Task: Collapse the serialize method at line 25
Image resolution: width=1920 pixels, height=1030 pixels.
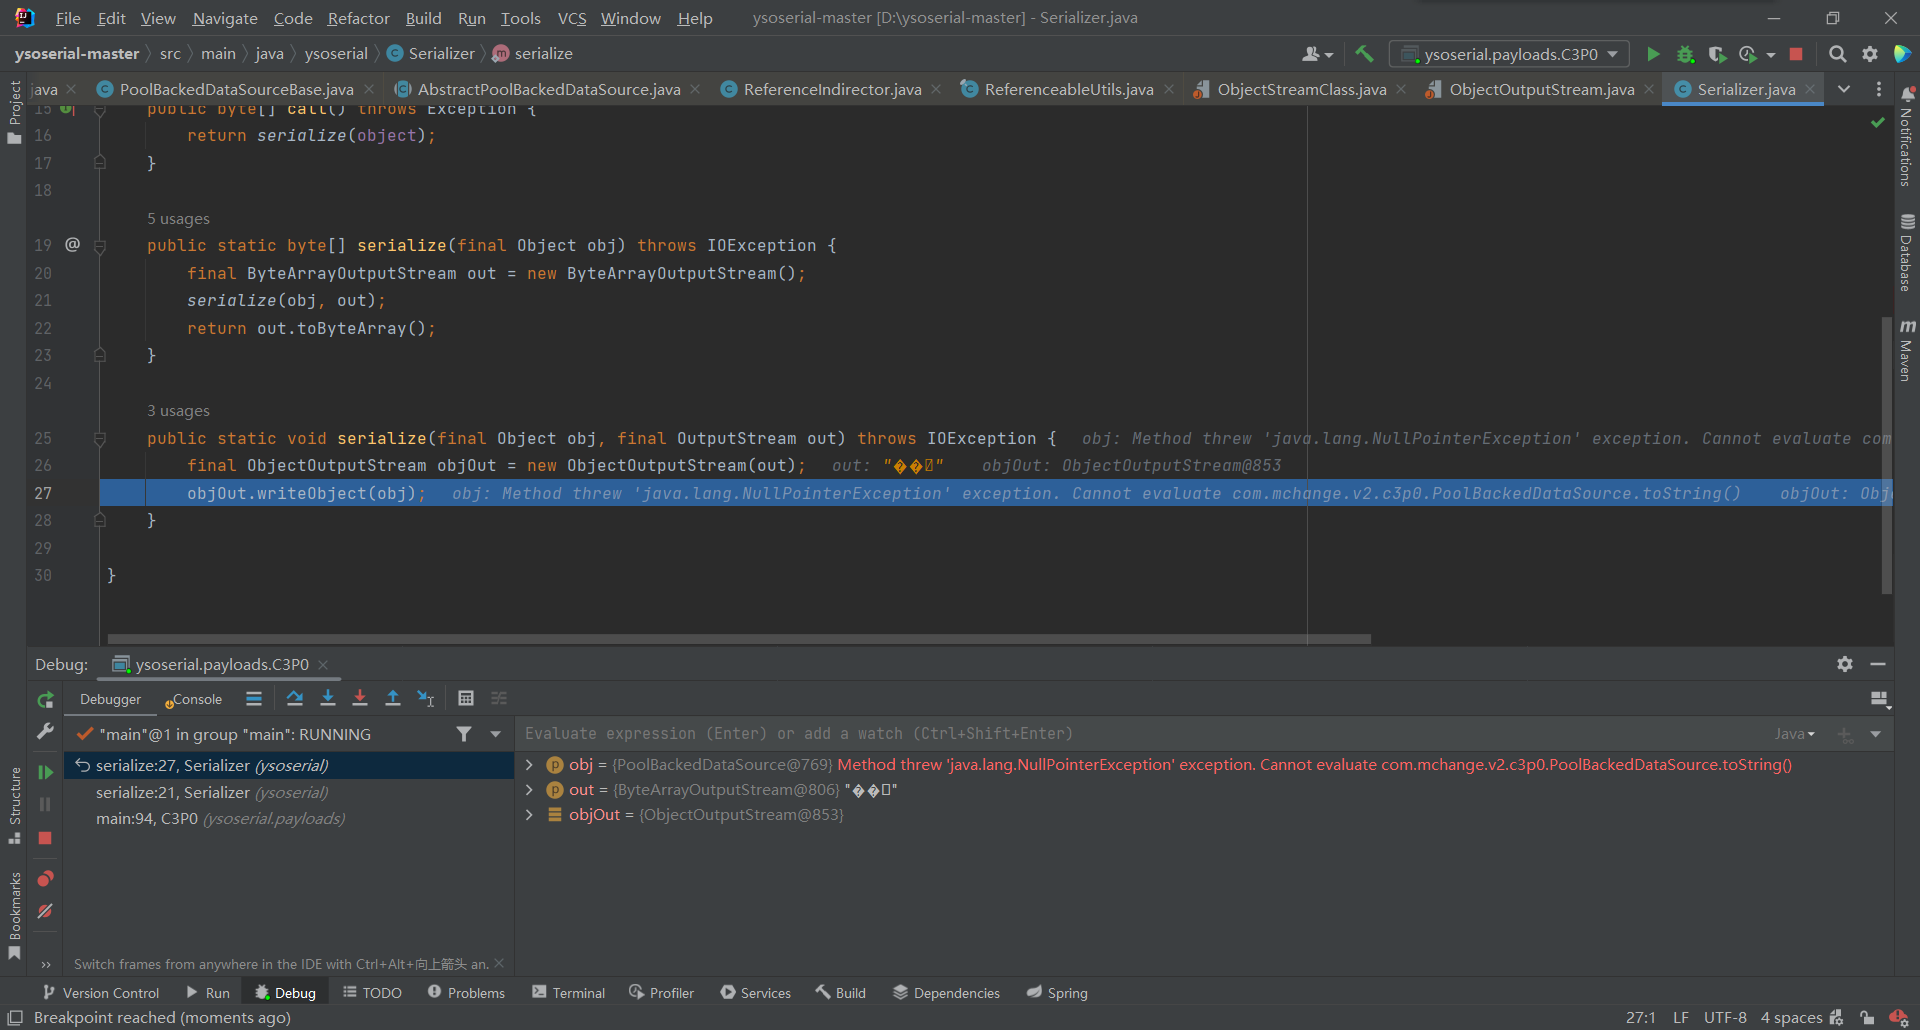Action: click(100, 438)
